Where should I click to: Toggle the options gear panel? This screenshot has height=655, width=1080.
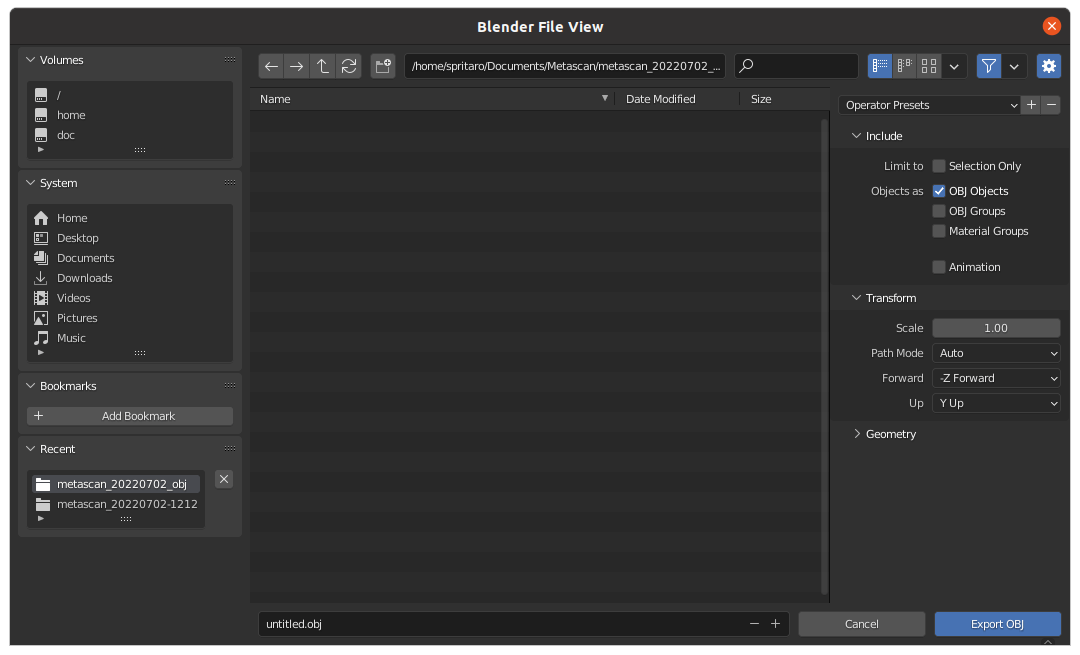tap(1048, 66)
